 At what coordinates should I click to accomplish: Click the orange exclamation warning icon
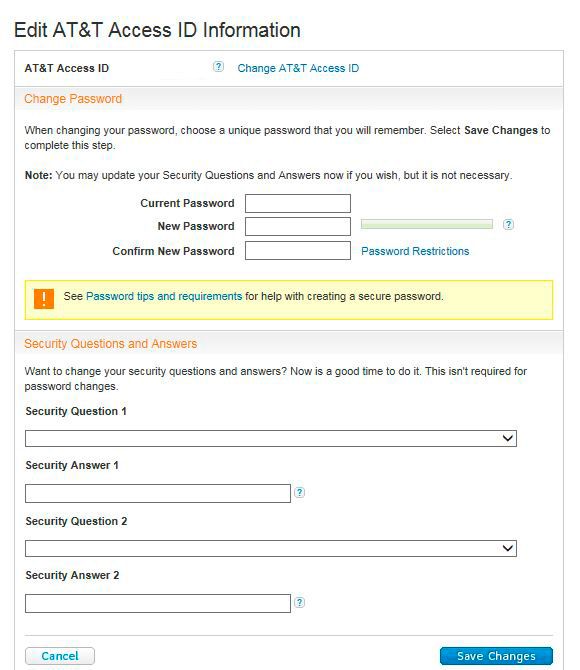click(44, 298)
